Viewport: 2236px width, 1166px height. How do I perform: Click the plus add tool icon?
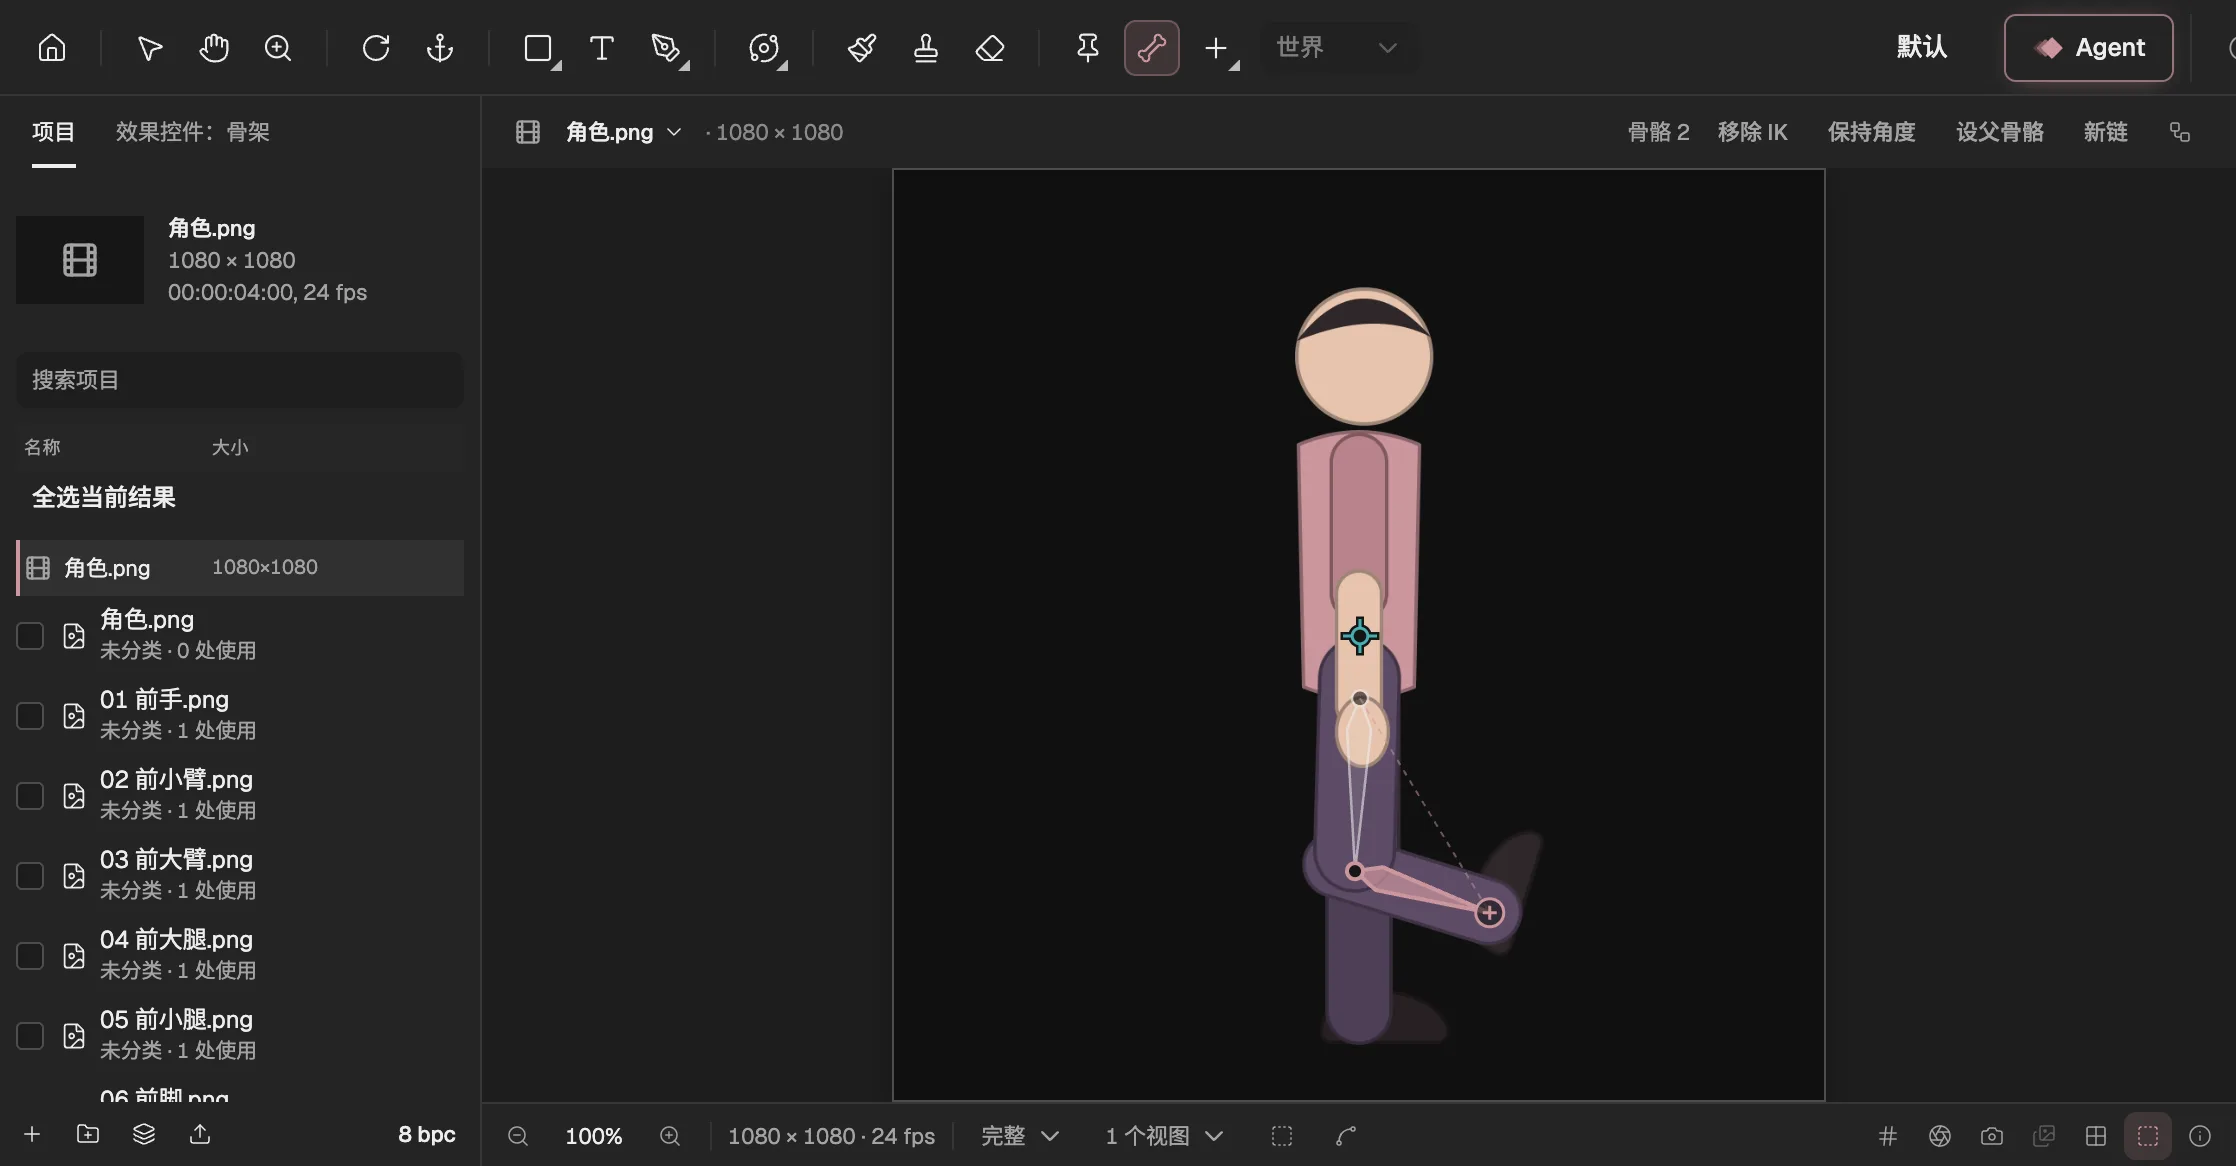pos(1216,47)
